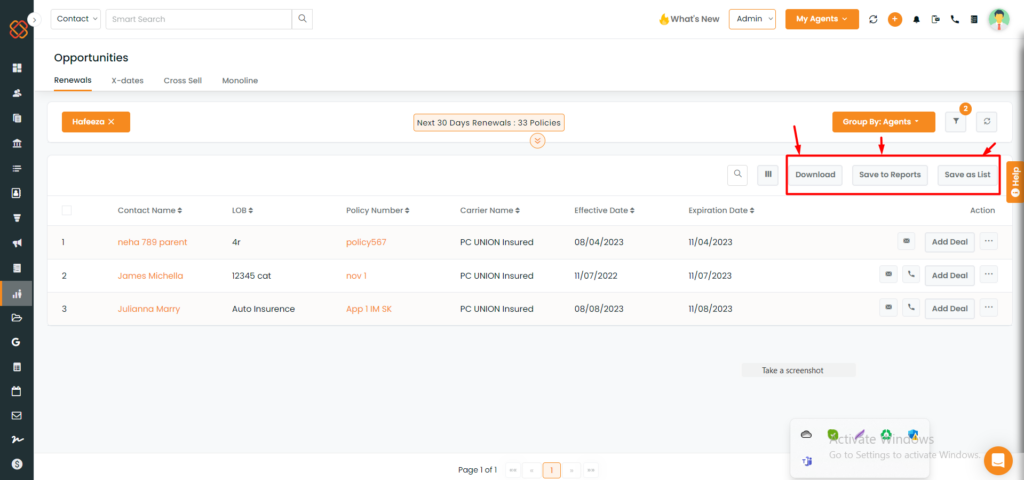Open more actions for James Michella
The width and height of the screenshot is (1024, 480).
point(989,274)
